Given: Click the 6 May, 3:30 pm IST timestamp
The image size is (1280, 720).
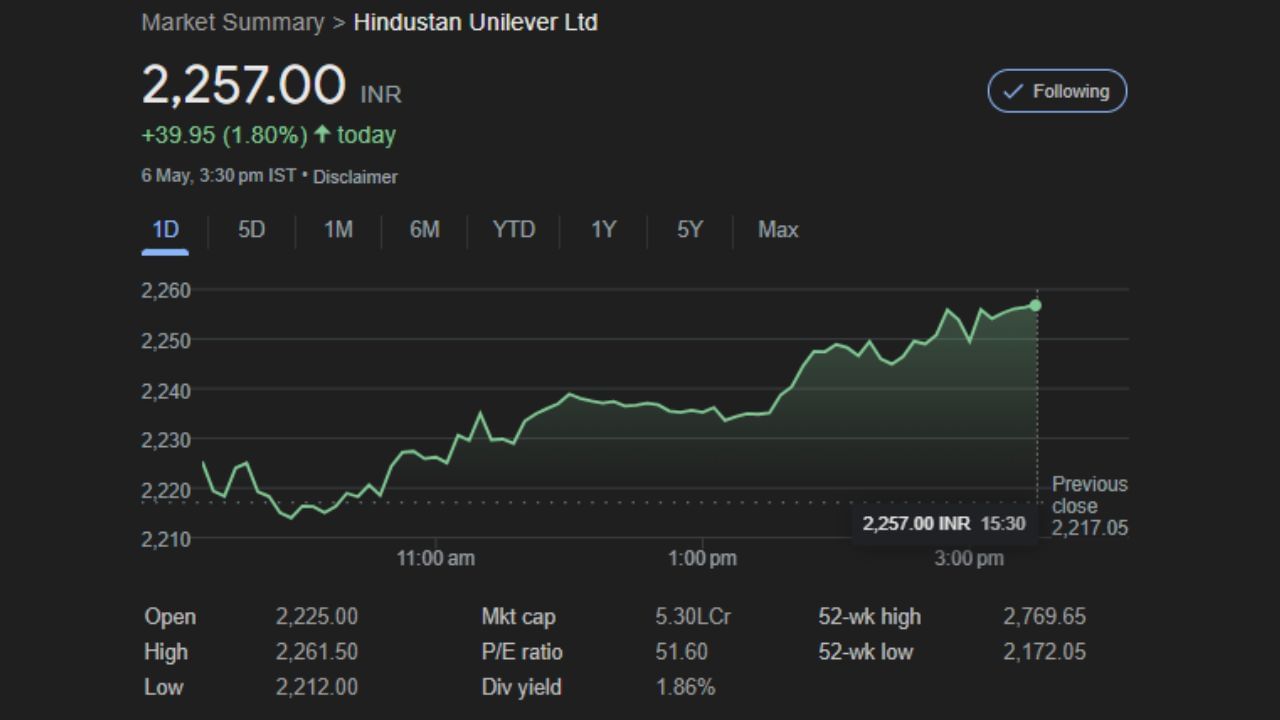Looking at the screenshot, I should 219,176.
